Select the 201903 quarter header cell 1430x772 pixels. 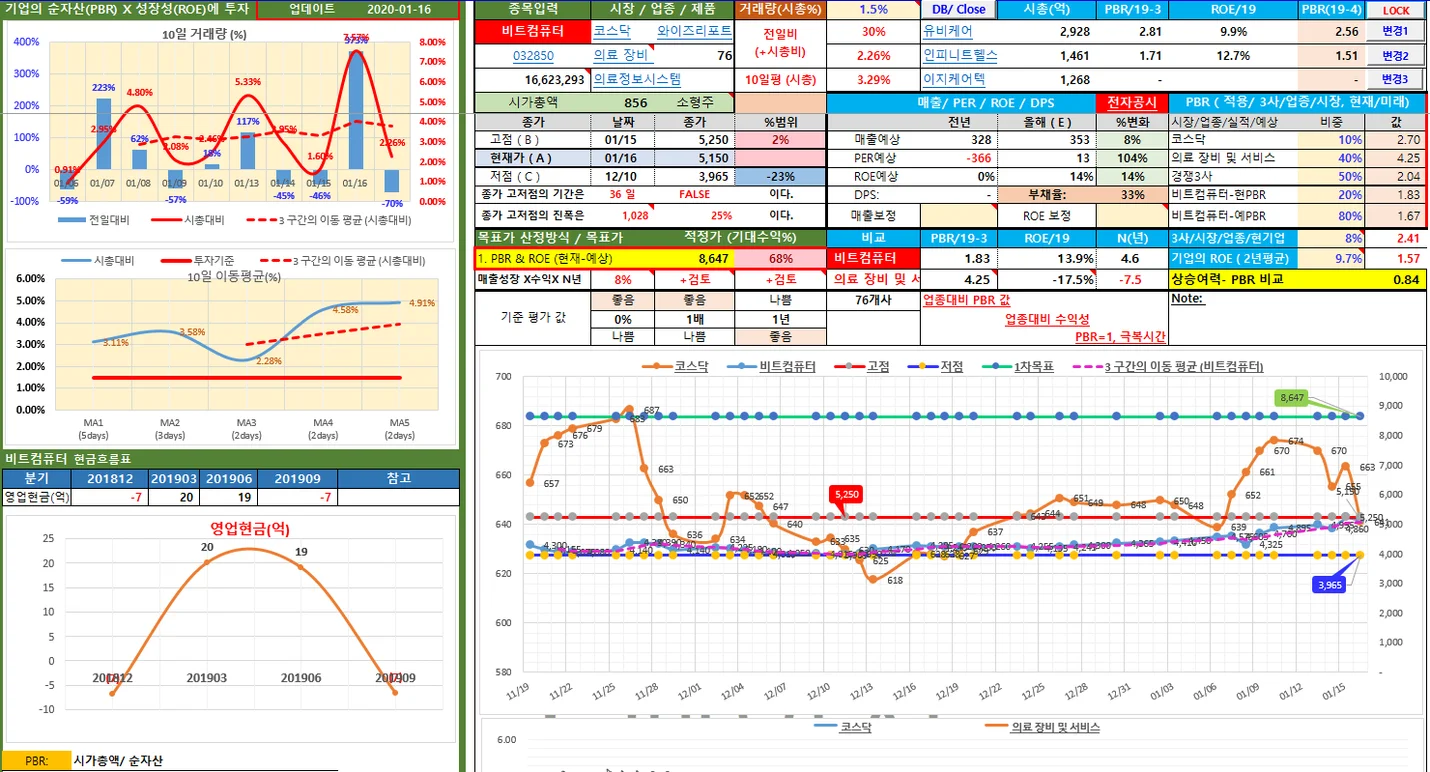tap(174, 478)
